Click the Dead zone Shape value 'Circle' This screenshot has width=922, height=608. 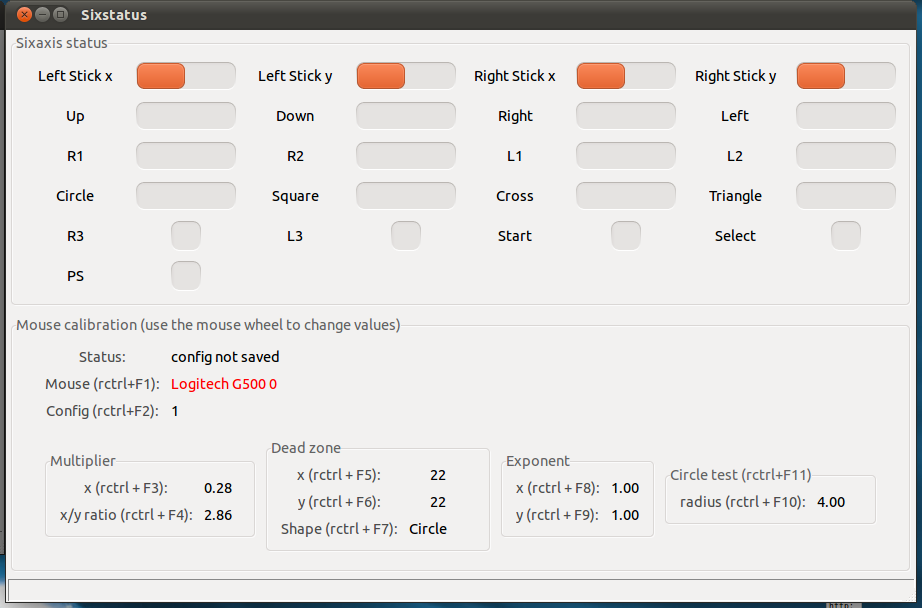[x=428, y=529]
